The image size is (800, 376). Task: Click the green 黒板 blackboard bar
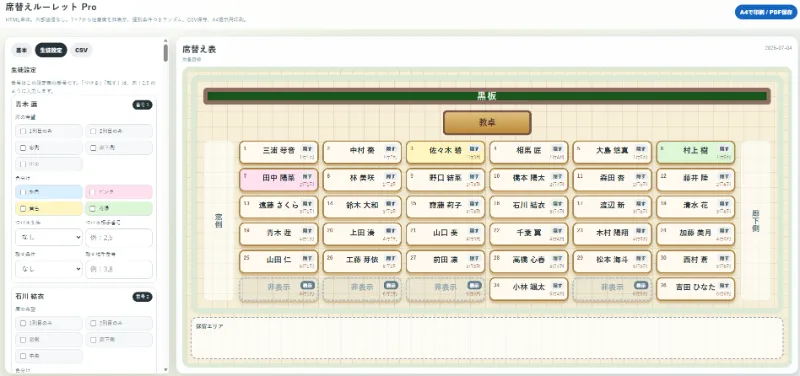487,96
